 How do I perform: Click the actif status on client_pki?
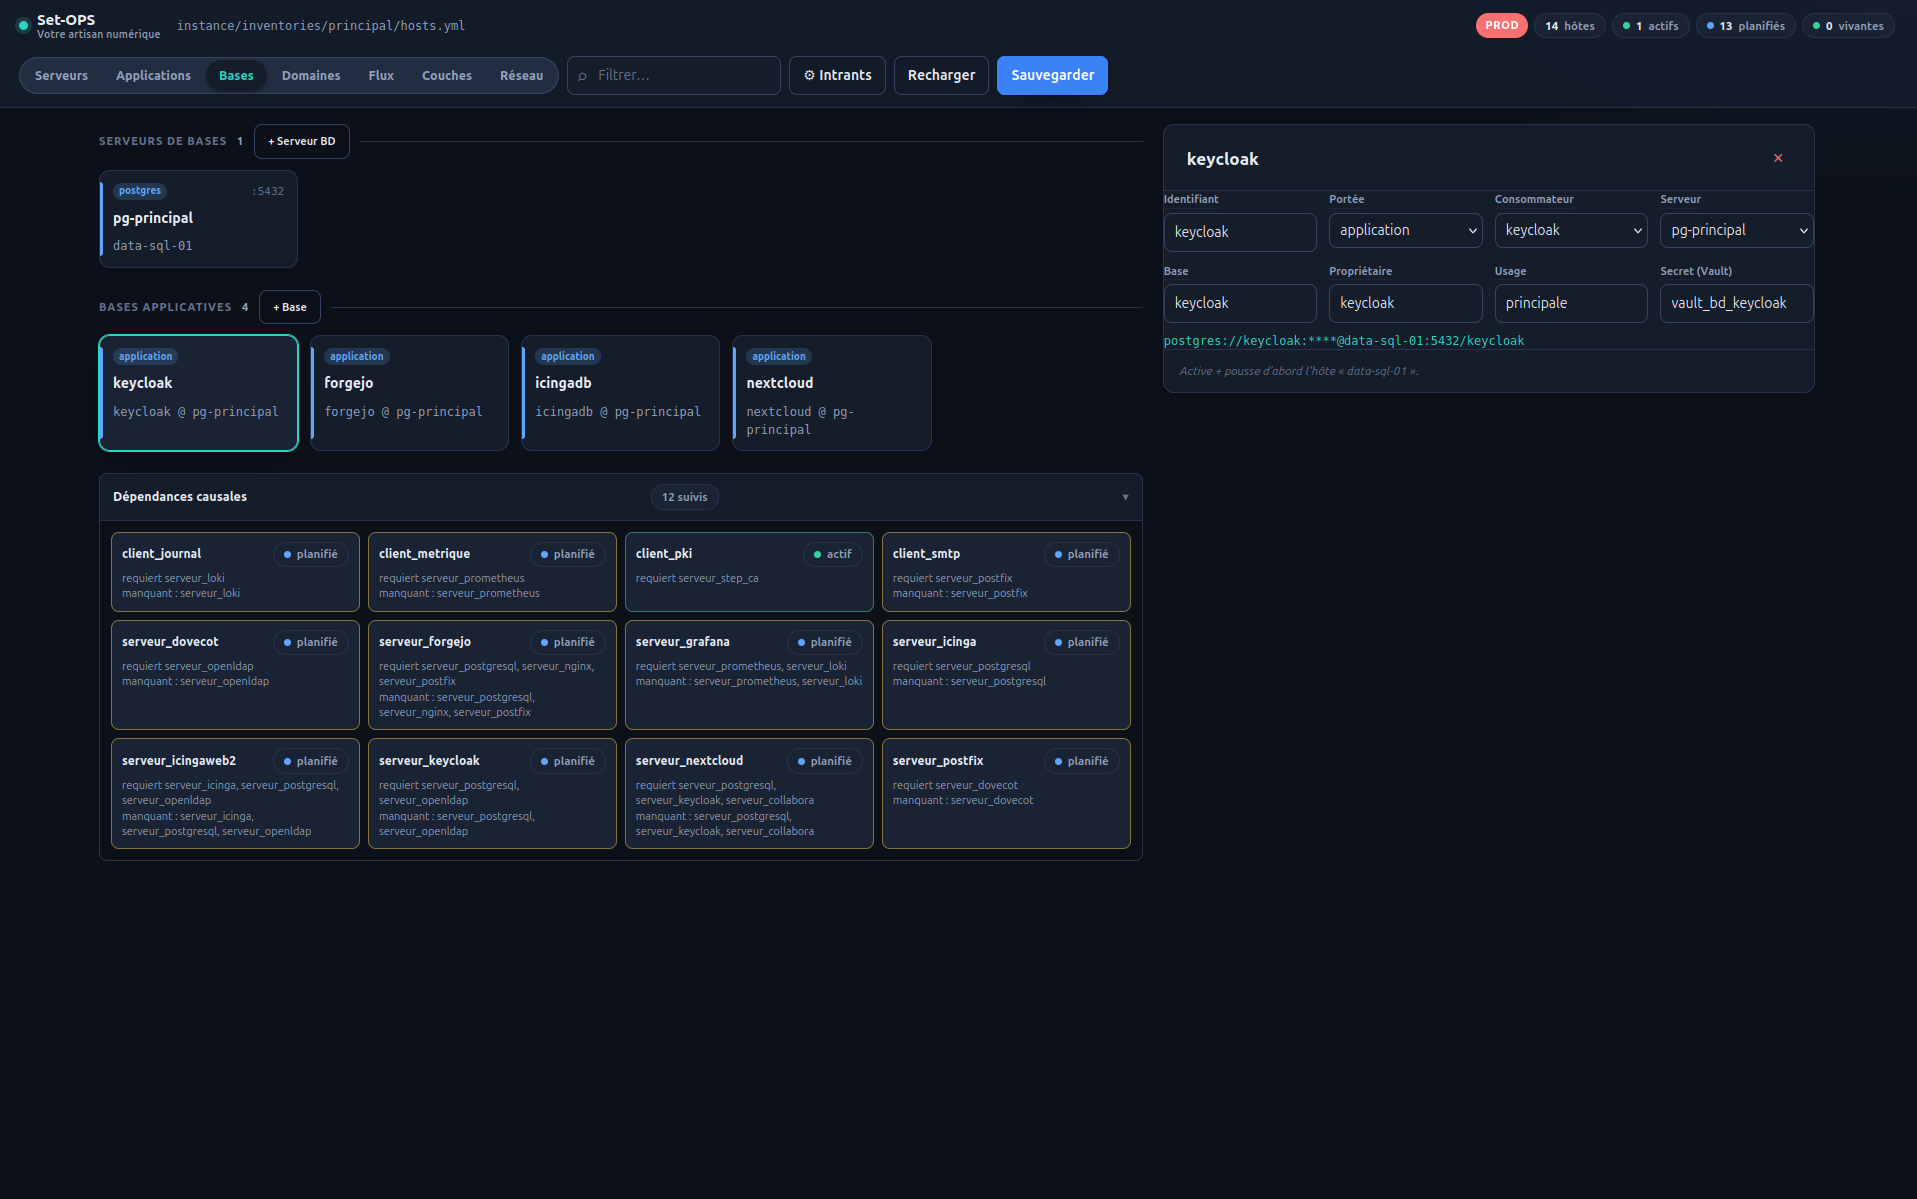coord(832,554)
